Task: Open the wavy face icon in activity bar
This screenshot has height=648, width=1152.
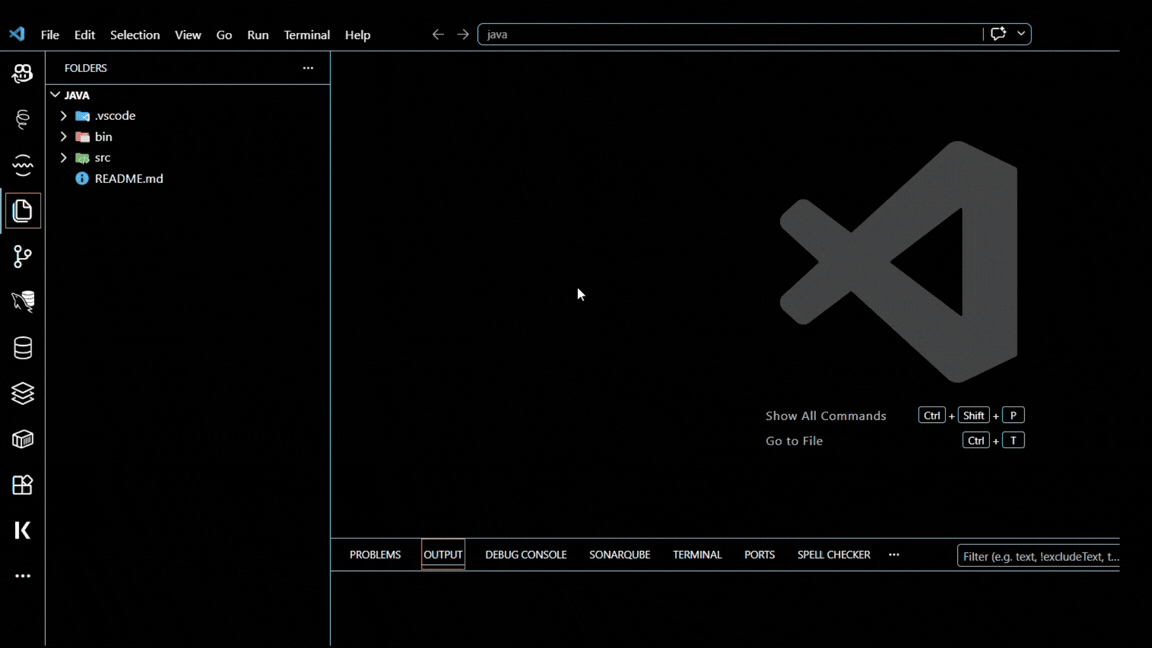Action: coord(22,165)
